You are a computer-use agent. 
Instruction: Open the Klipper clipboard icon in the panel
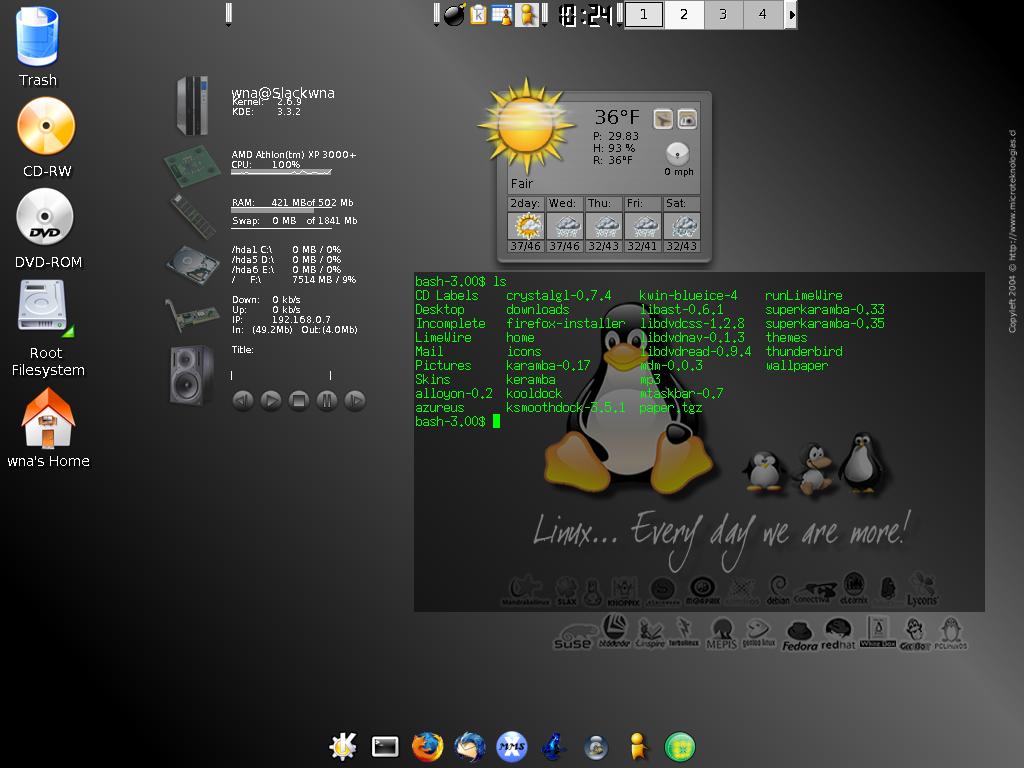click(x=479, y=14)
